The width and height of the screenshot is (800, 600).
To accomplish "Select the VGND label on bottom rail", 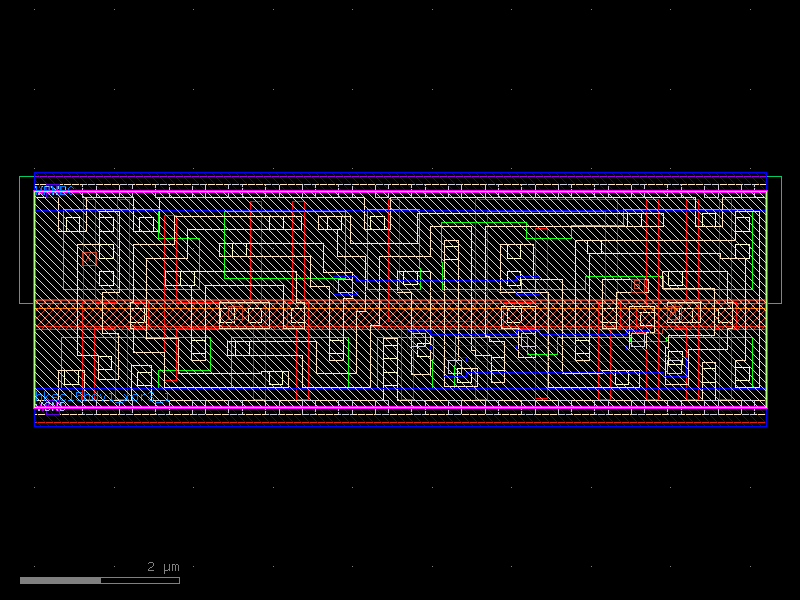I will [x=48, y=406].
